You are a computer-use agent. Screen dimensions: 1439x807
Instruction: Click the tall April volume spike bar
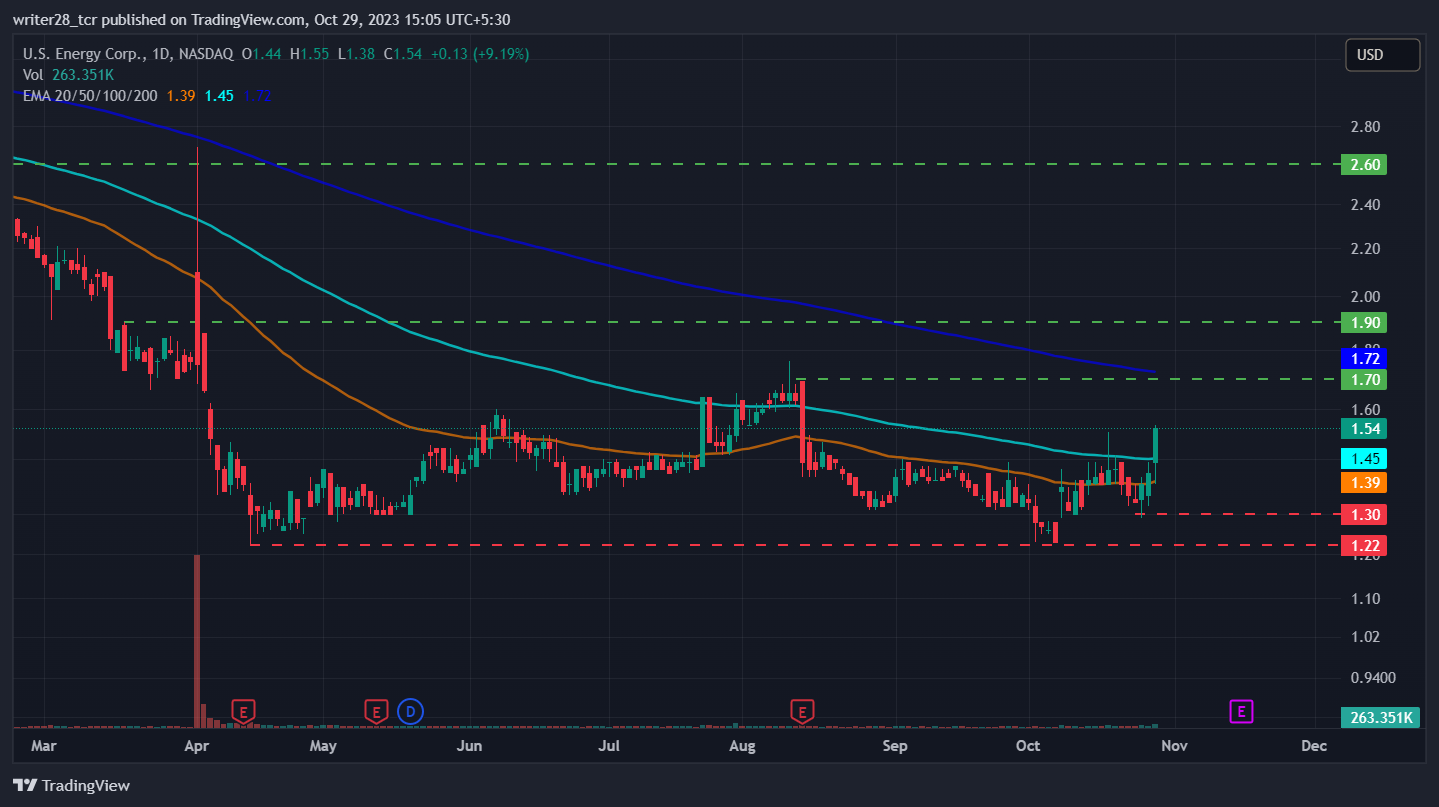tap(197, 640)
